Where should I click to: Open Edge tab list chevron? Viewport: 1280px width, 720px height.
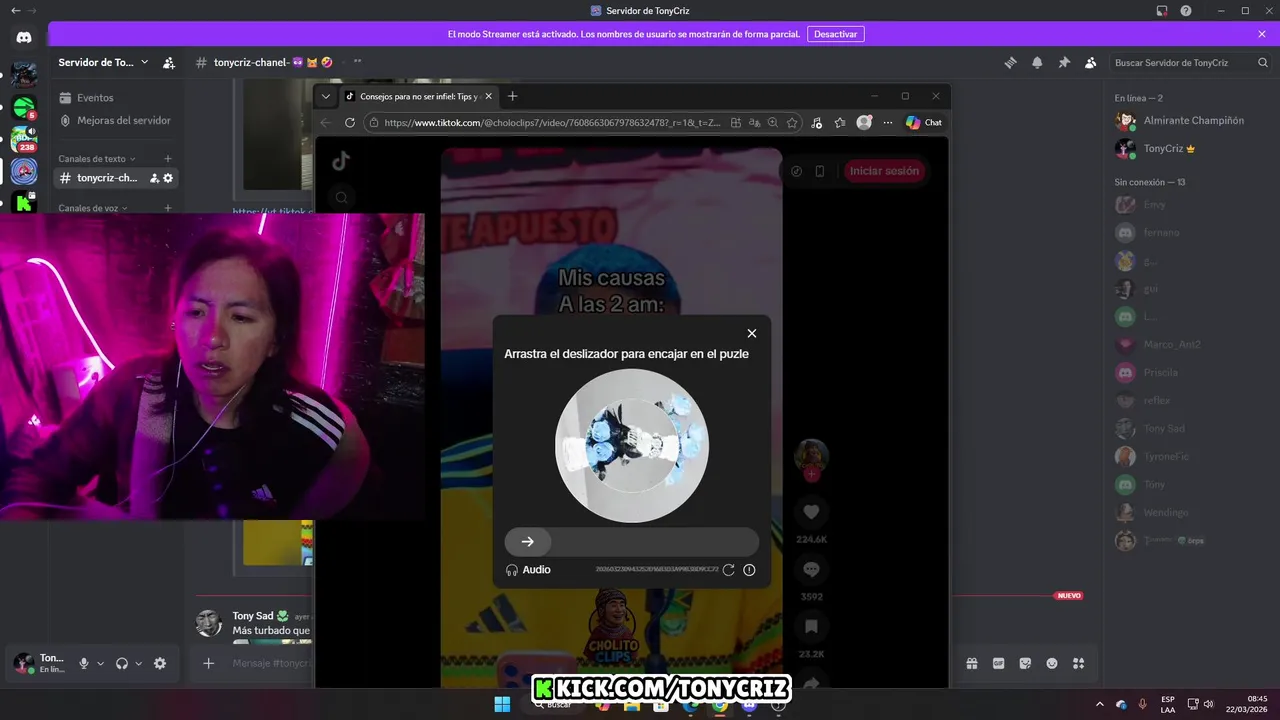click(x=325, y=96)
